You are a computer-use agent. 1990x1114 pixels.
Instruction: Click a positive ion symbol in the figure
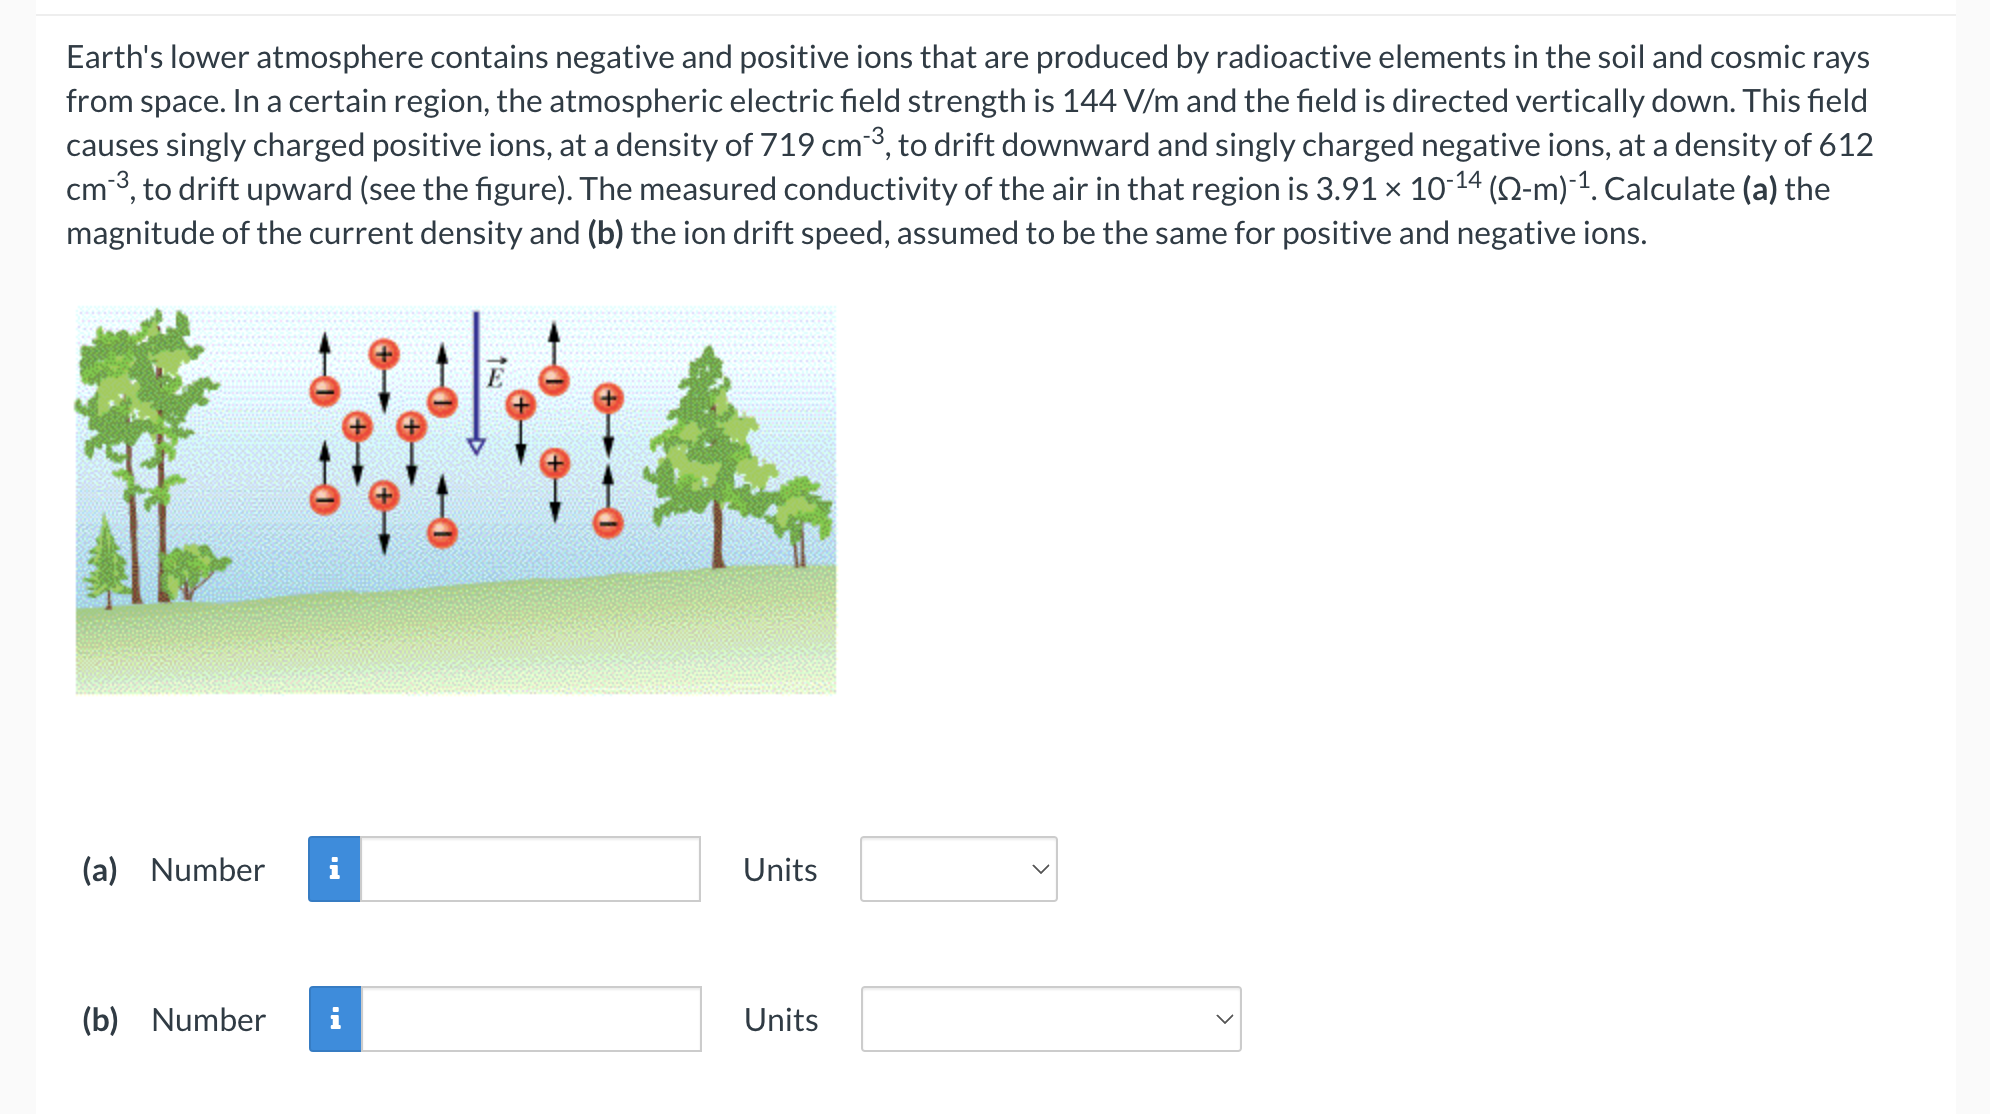385,353
